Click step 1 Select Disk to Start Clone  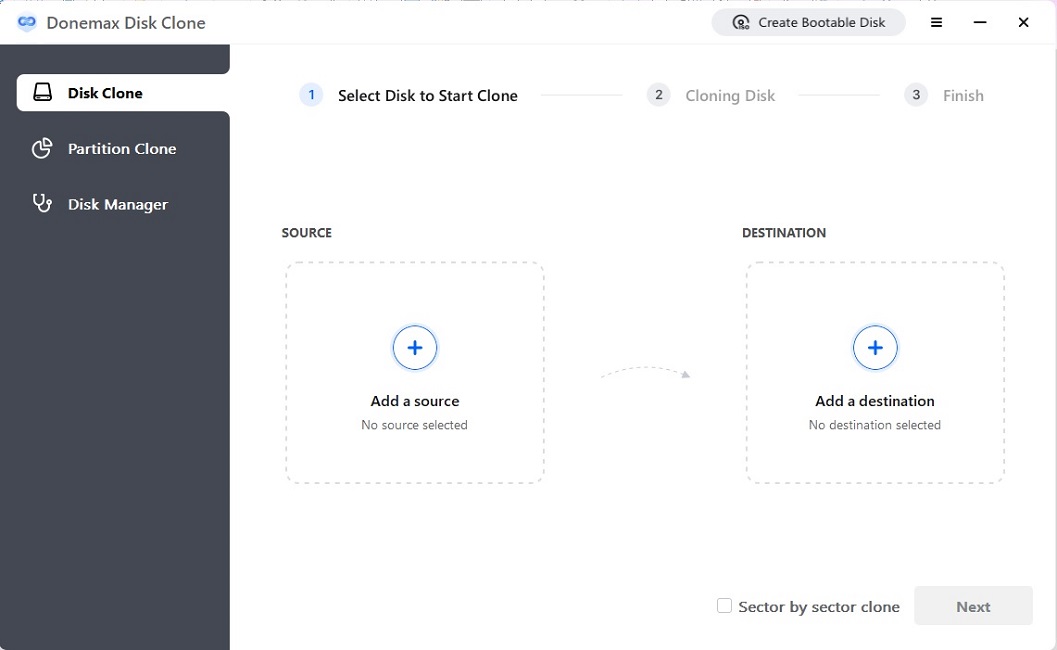click(427, 96)
